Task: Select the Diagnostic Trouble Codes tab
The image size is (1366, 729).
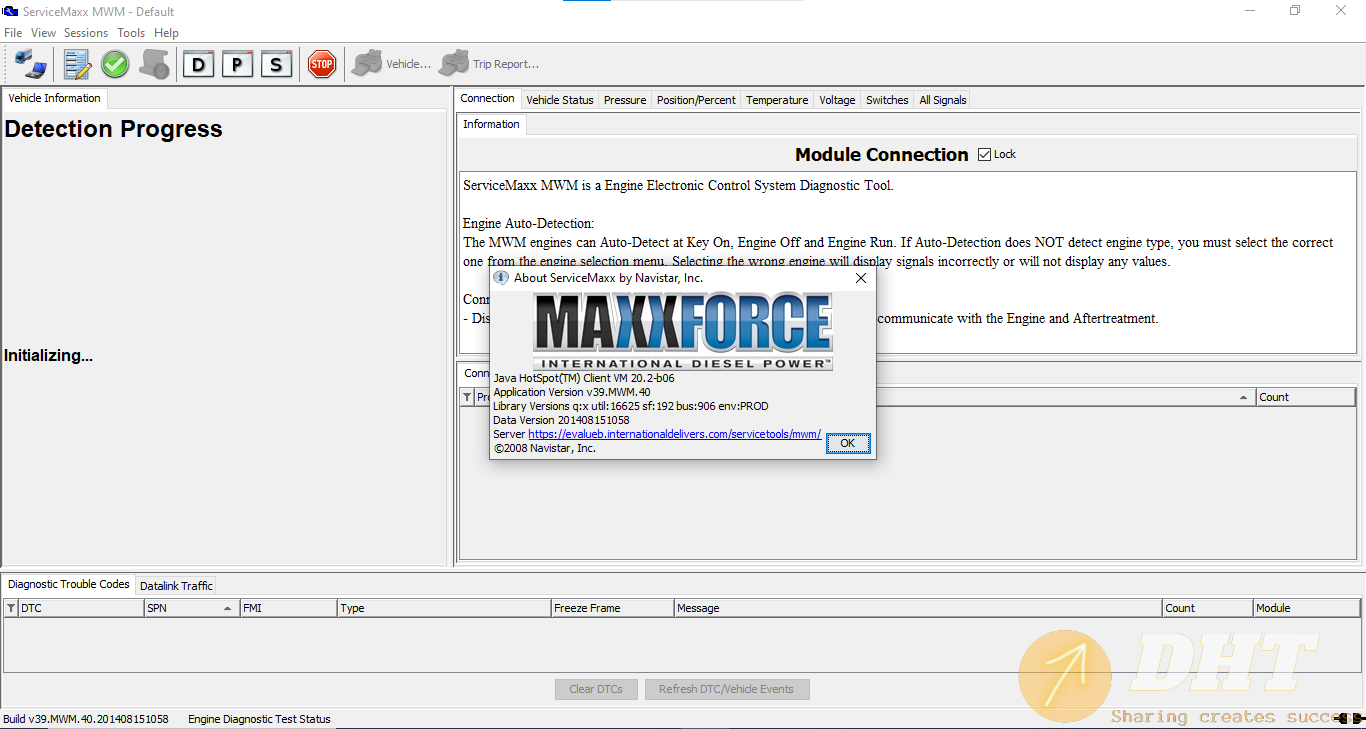Action: 69,584
